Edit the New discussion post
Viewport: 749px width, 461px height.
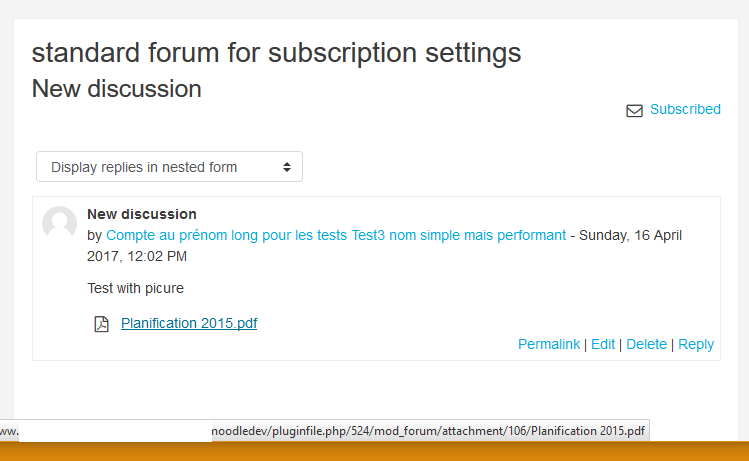pyautogui.click(x=603, y=344)
